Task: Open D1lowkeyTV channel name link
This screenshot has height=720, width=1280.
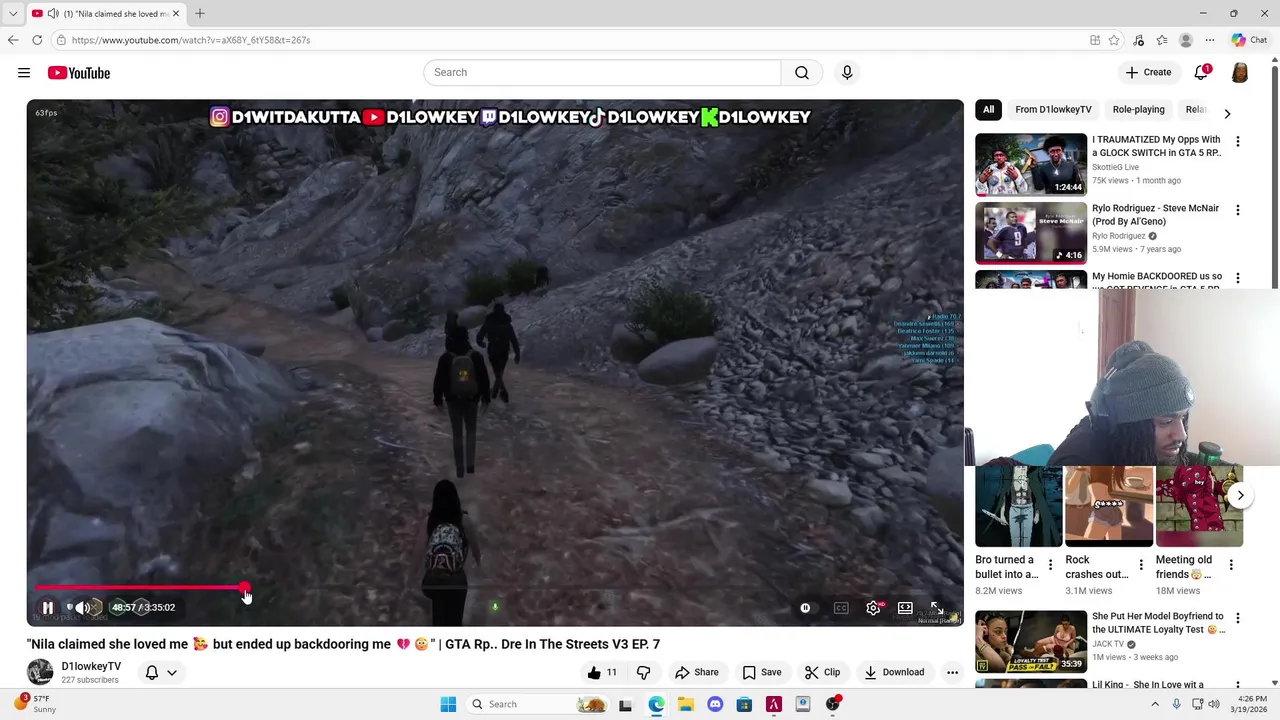Action: (x=91, y=666)
